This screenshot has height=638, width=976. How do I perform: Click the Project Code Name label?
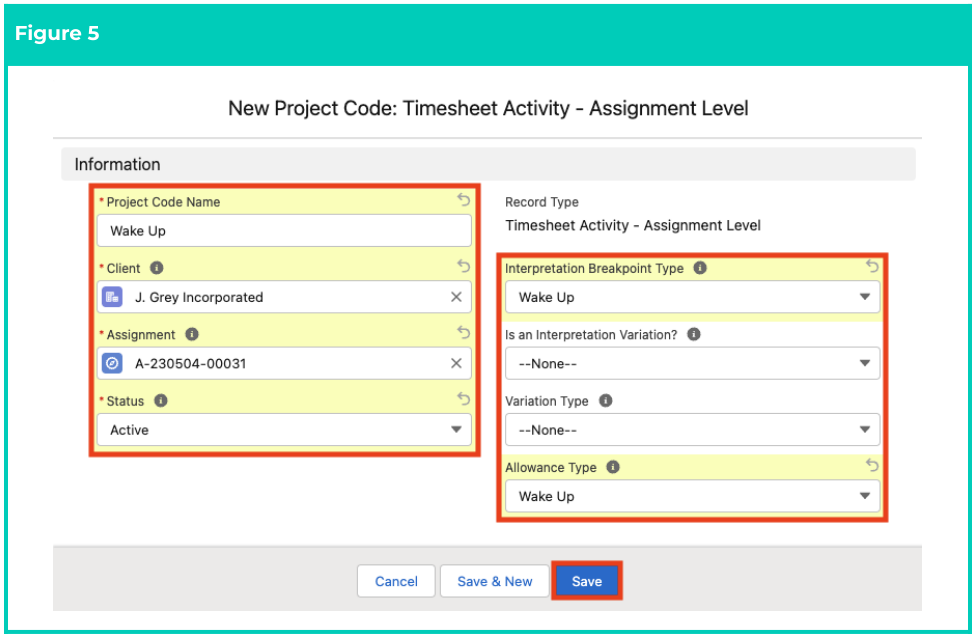point(163,202)
